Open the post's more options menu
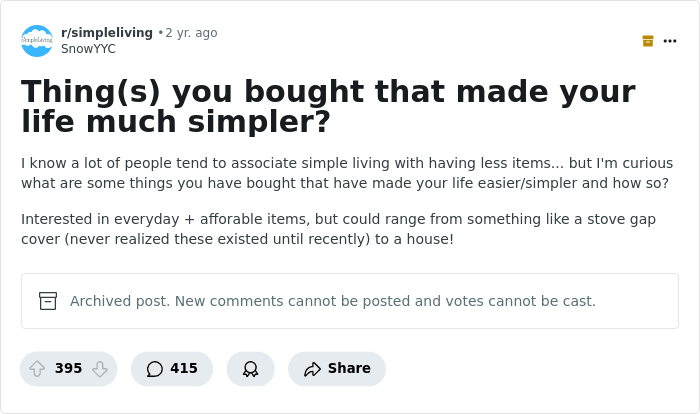Image resolution: width=700 pixels, height=414 pixels. tap(670, 41)
